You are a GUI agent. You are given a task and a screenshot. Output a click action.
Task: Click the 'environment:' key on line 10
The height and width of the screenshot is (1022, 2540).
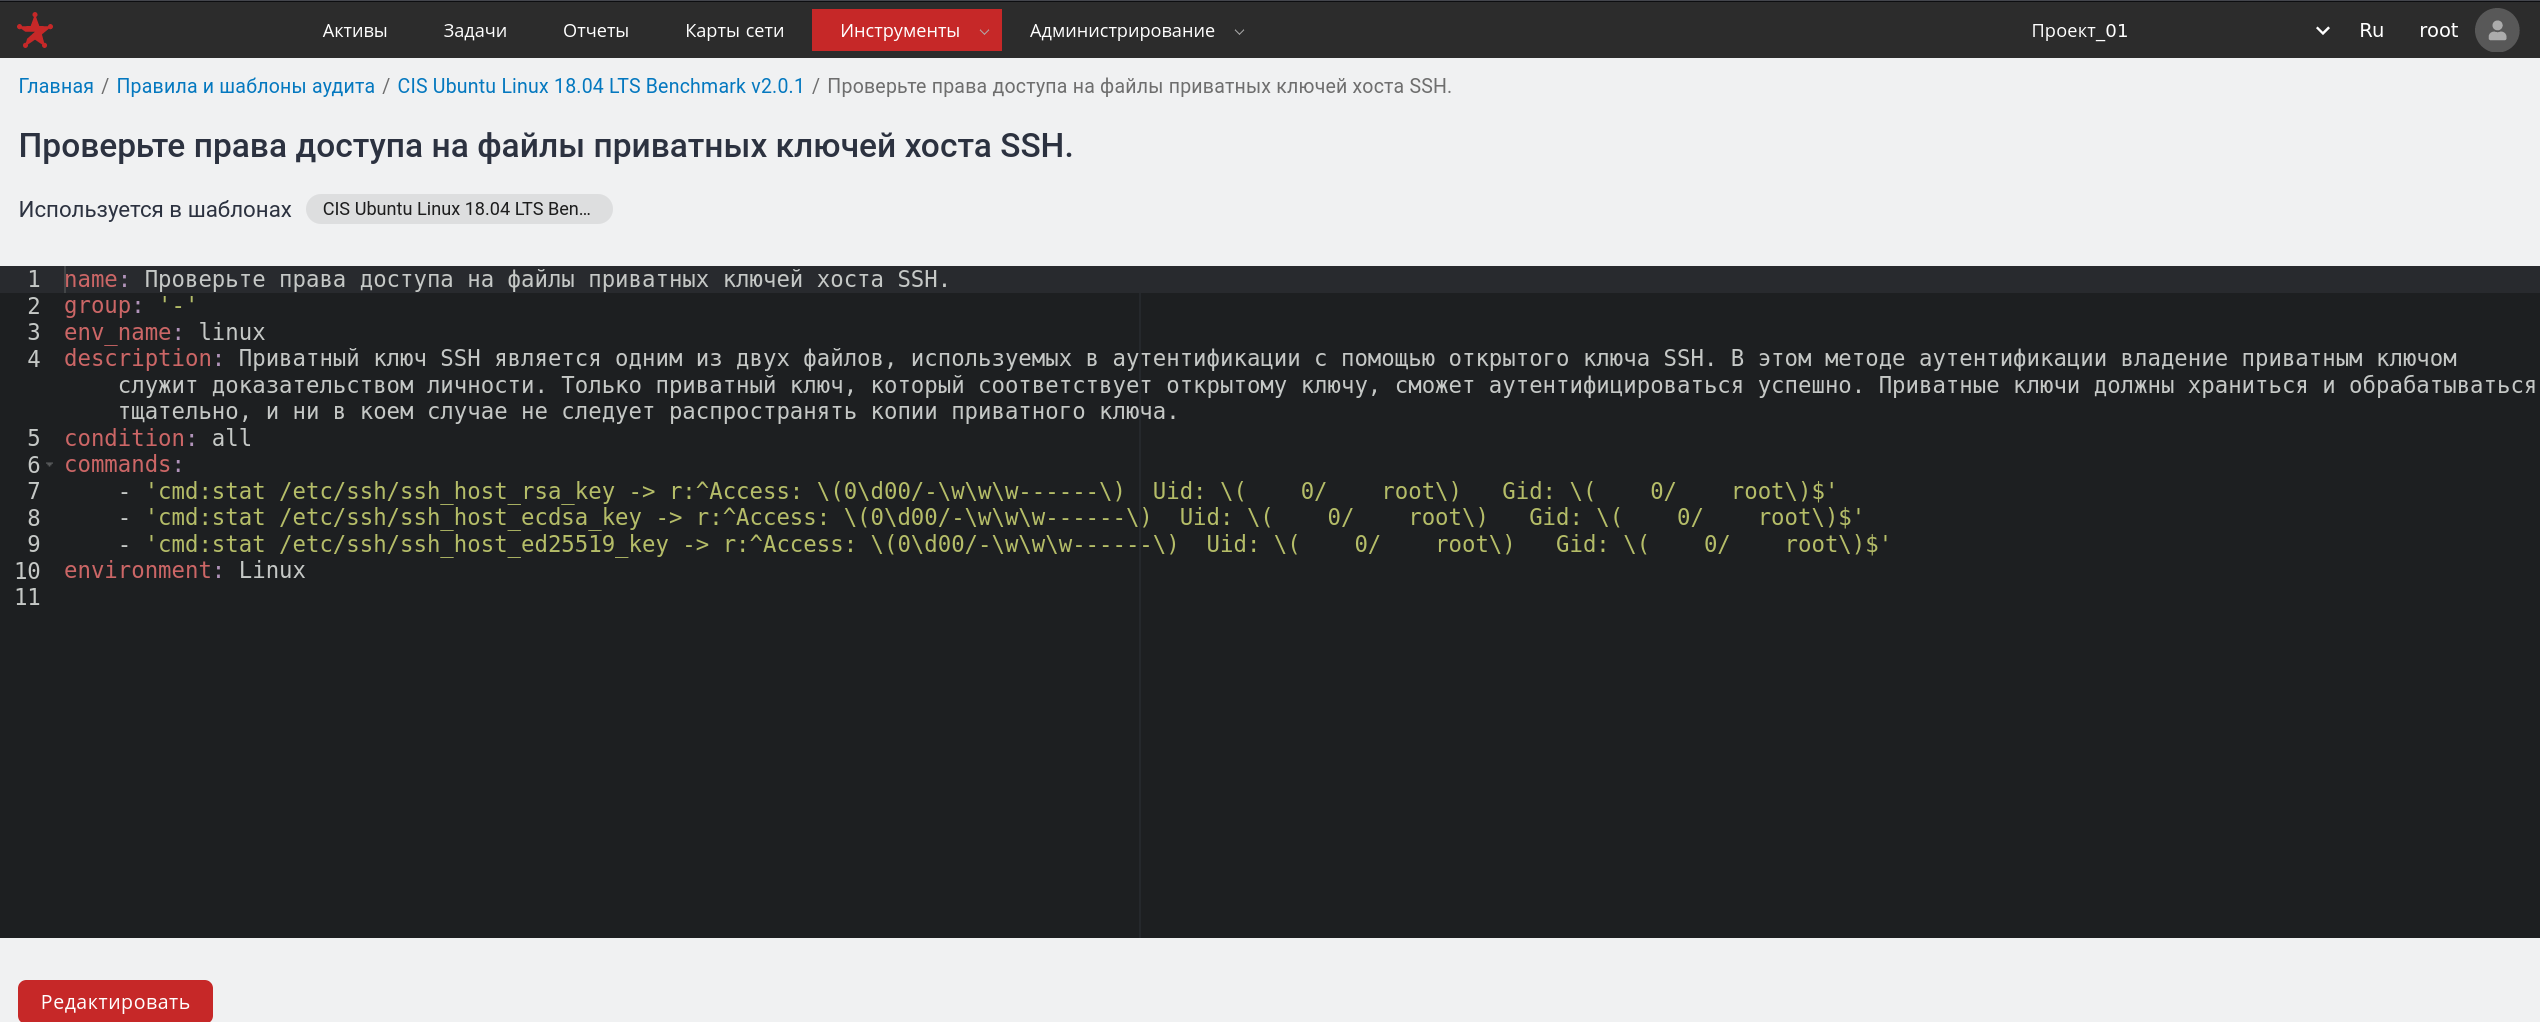[144, 570]
